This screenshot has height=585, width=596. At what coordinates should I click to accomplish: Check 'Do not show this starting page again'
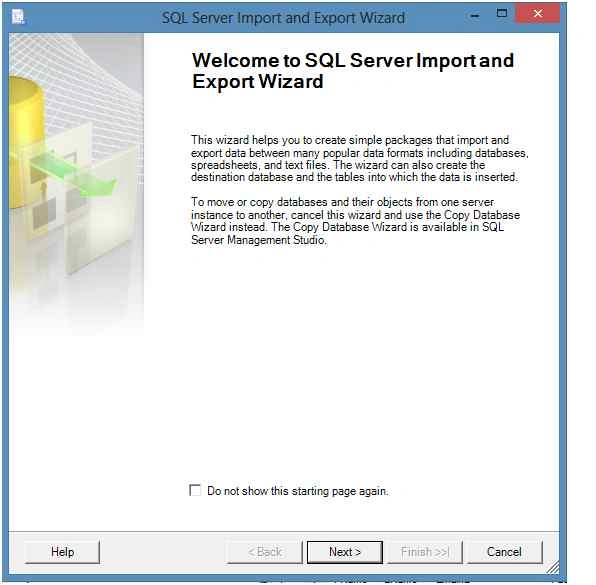[195, 490]
